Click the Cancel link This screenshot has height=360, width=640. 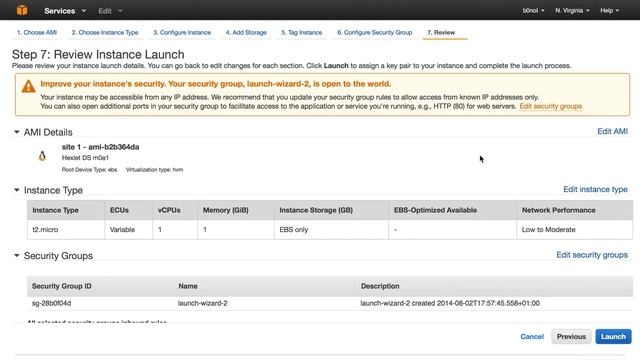[x=532, y=336]
